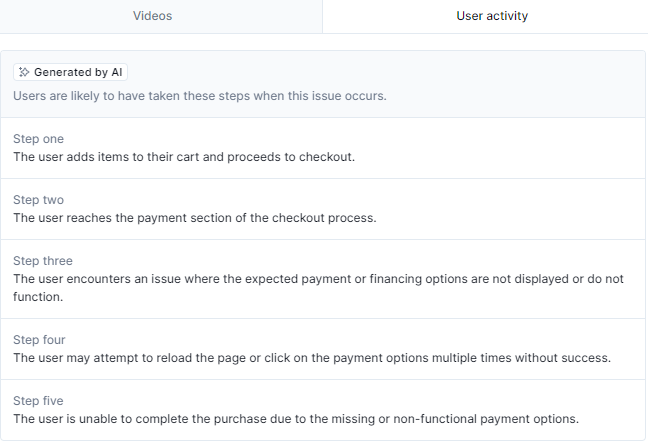The width and height of the screenshot is (648, 444).
Task: Click the 'Users are likely to have taken' subtitle
Action: (x=200, y=96)
